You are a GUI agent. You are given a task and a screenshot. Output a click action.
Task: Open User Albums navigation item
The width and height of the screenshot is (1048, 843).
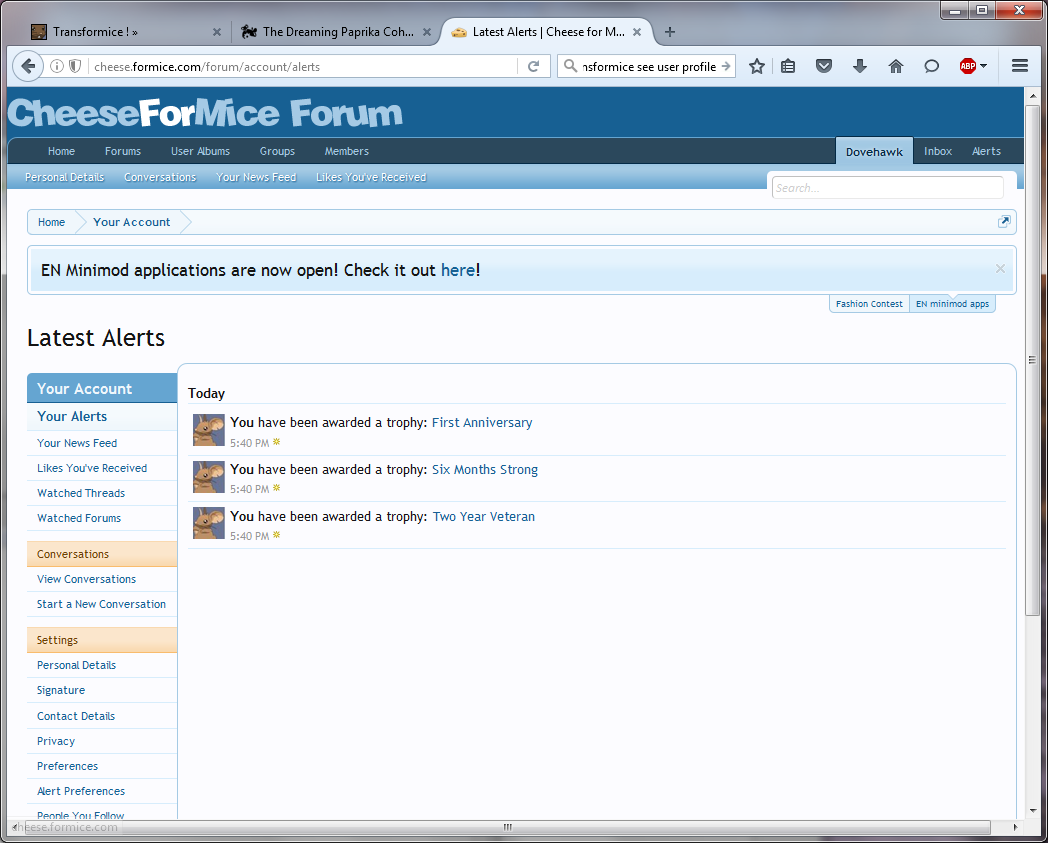click(200, 151)
